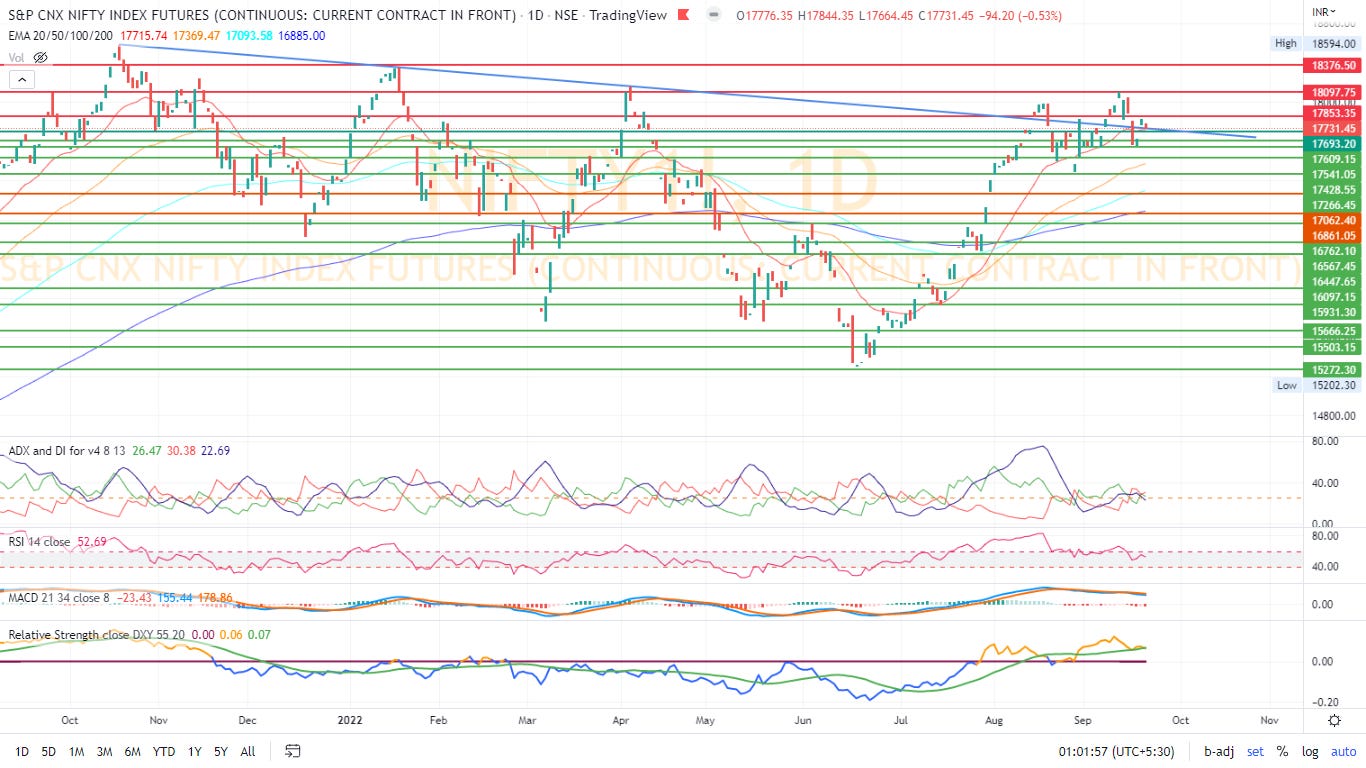Screen dimensions: 1366x768
Task: Select the RSI 14 close indicator legend
Action: pyautogui.click(x=39, y=542)
